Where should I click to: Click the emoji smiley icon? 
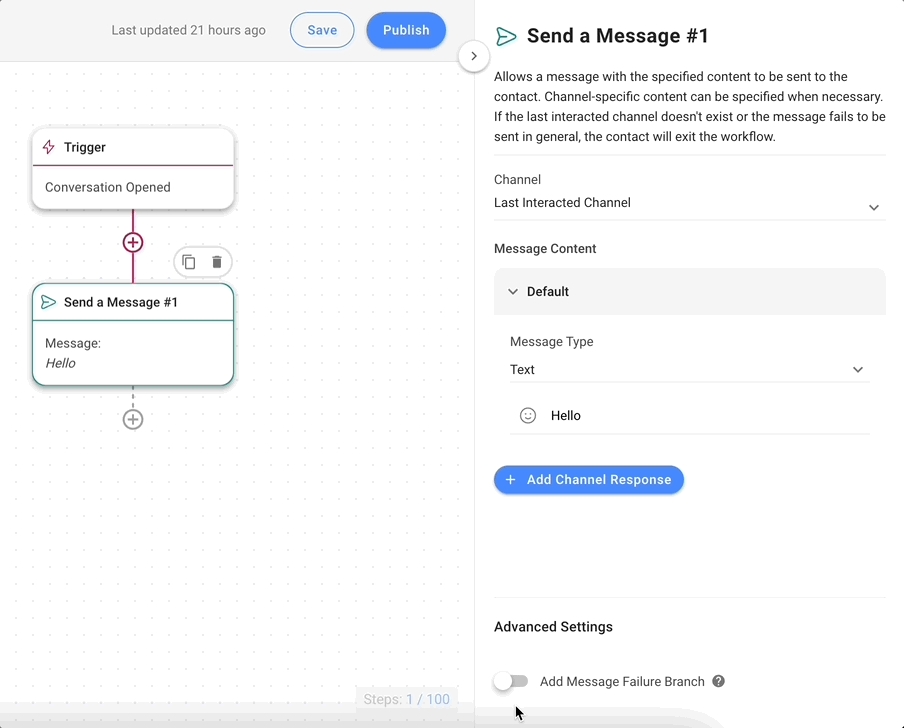[x=528, y=416]
